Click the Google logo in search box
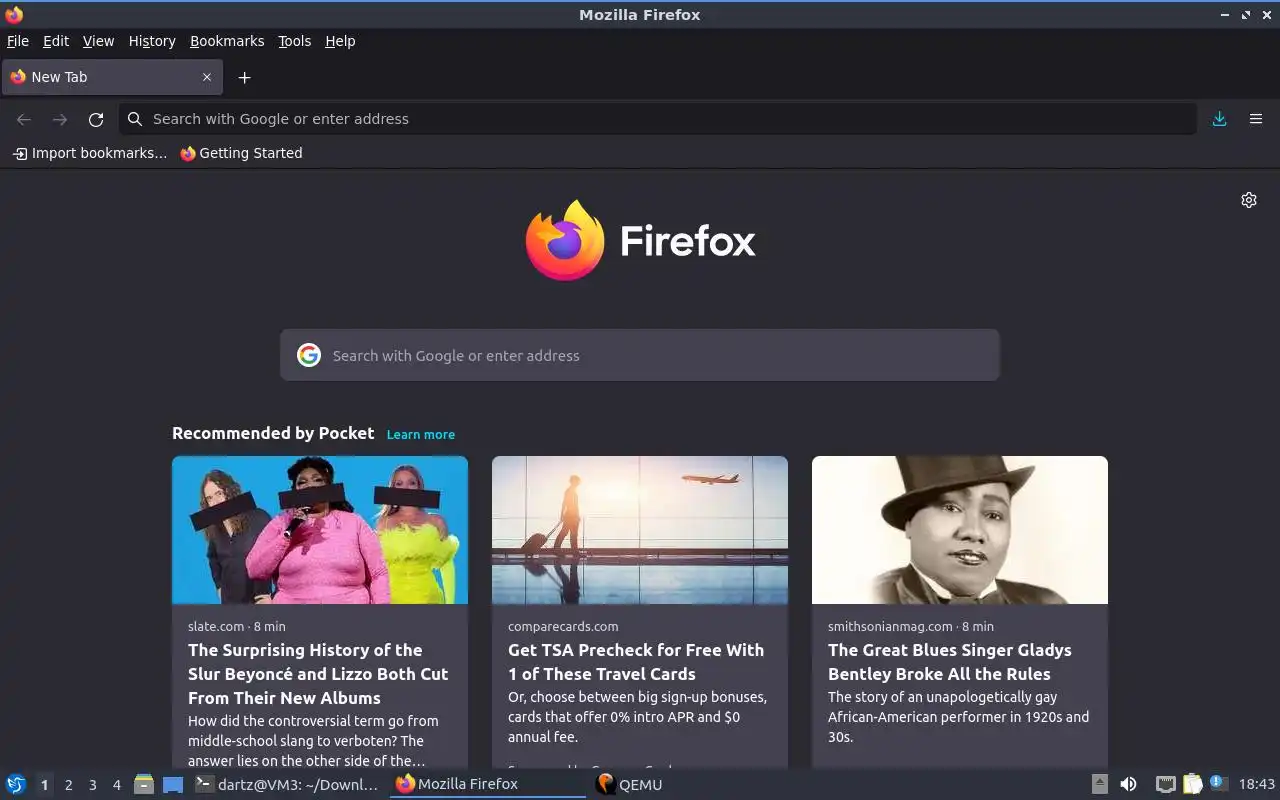Viewport: 1280px width, 800px height. click(x=309, y=355)
